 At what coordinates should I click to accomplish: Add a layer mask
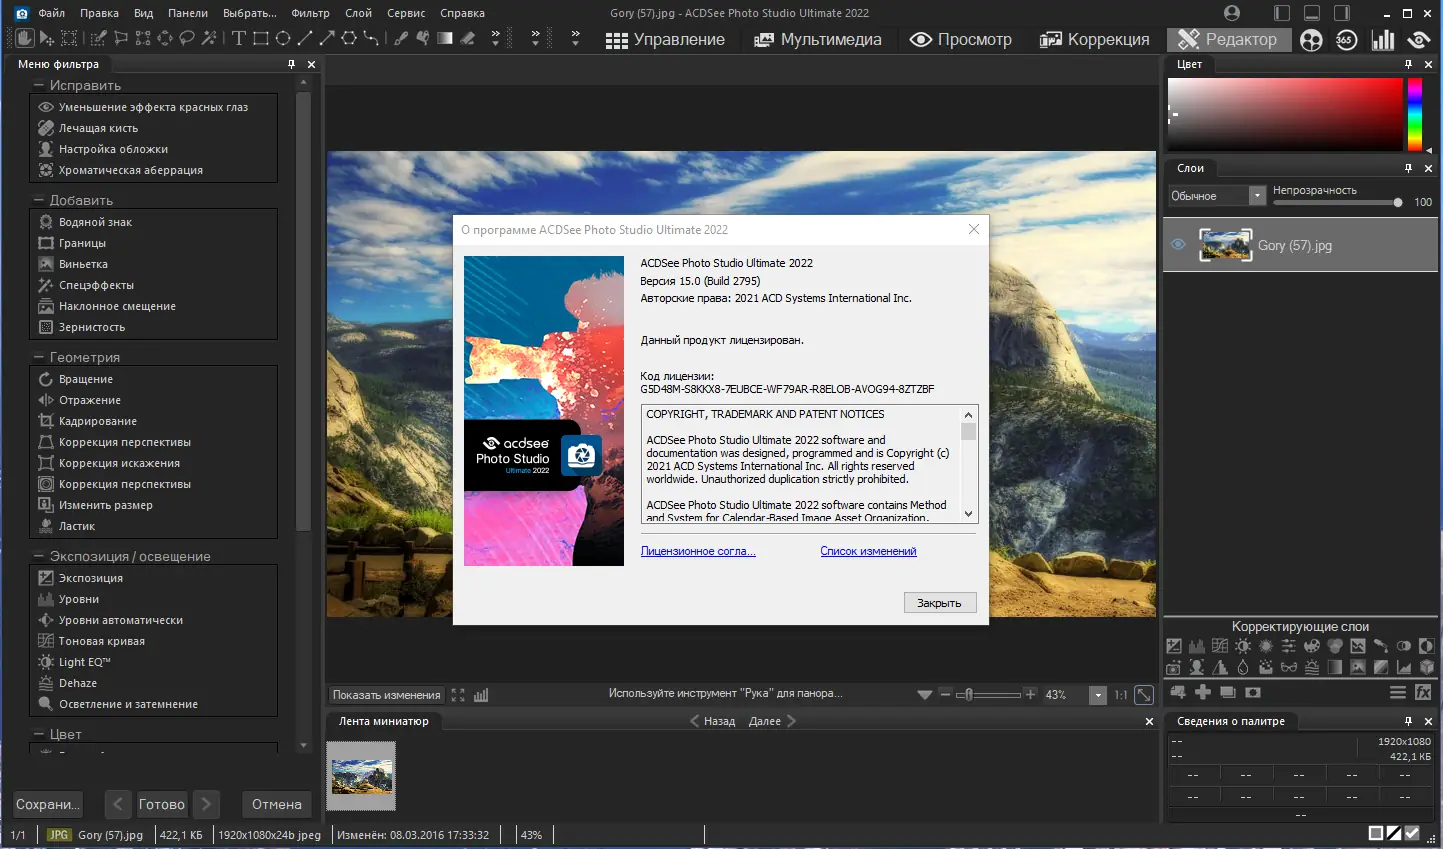(x=1253, y=692)
